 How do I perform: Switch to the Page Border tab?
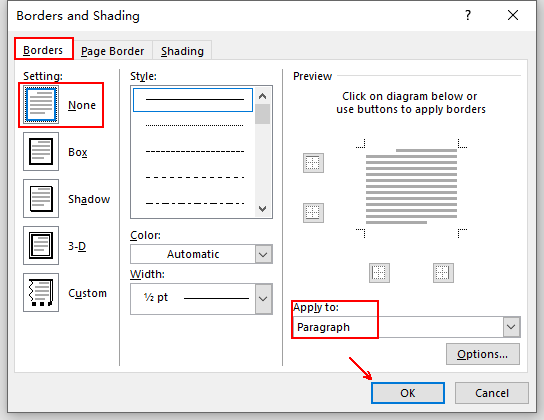[x=112, y=51]
